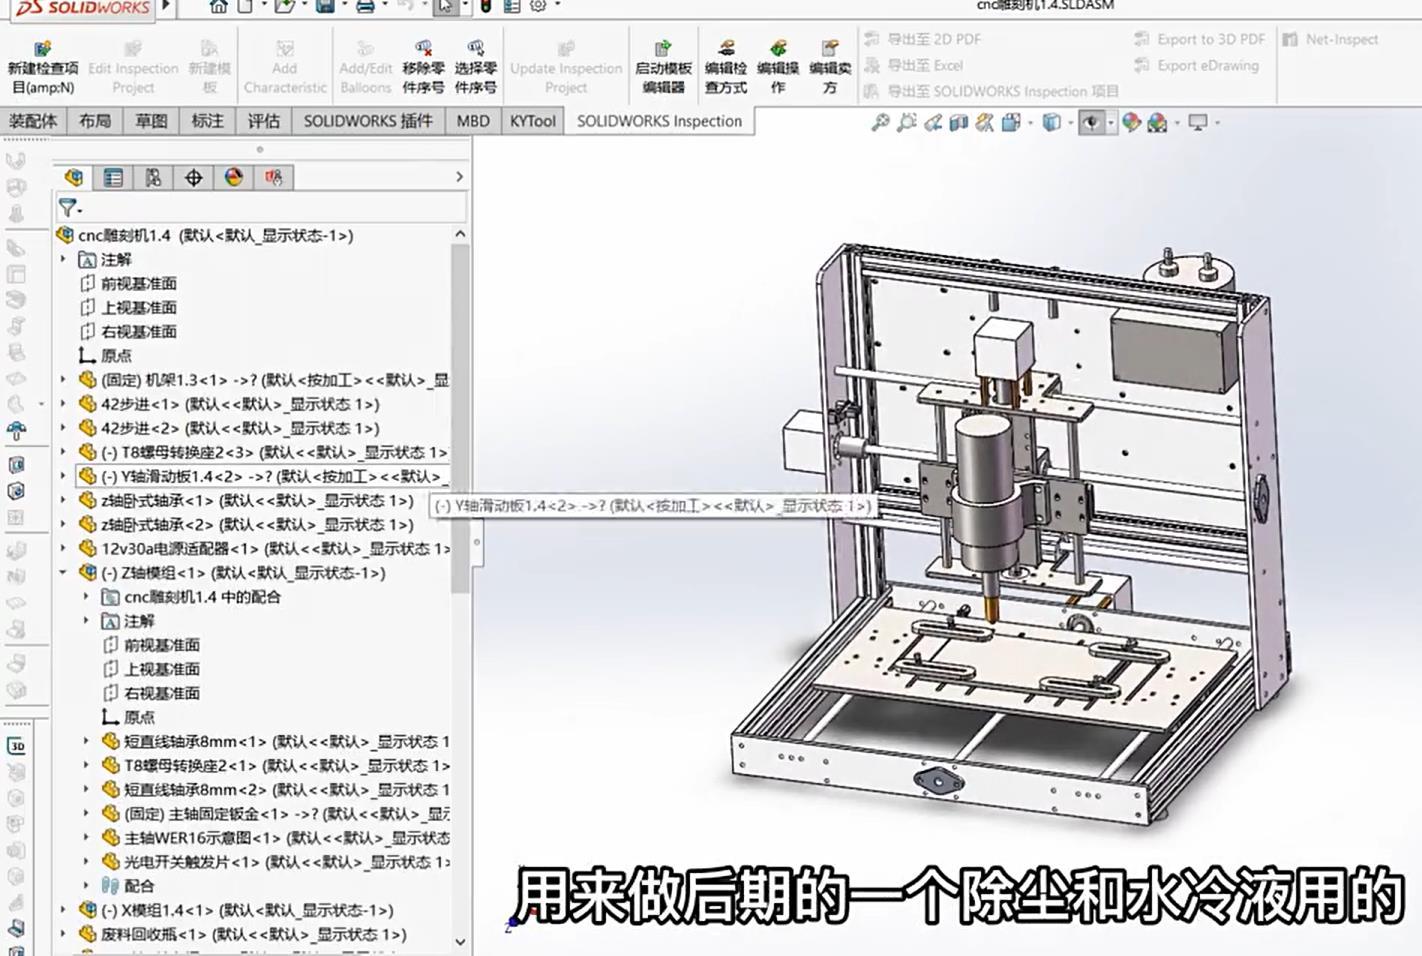
Task: Switch to the KYTool tab
Action: tap(532, 121)
